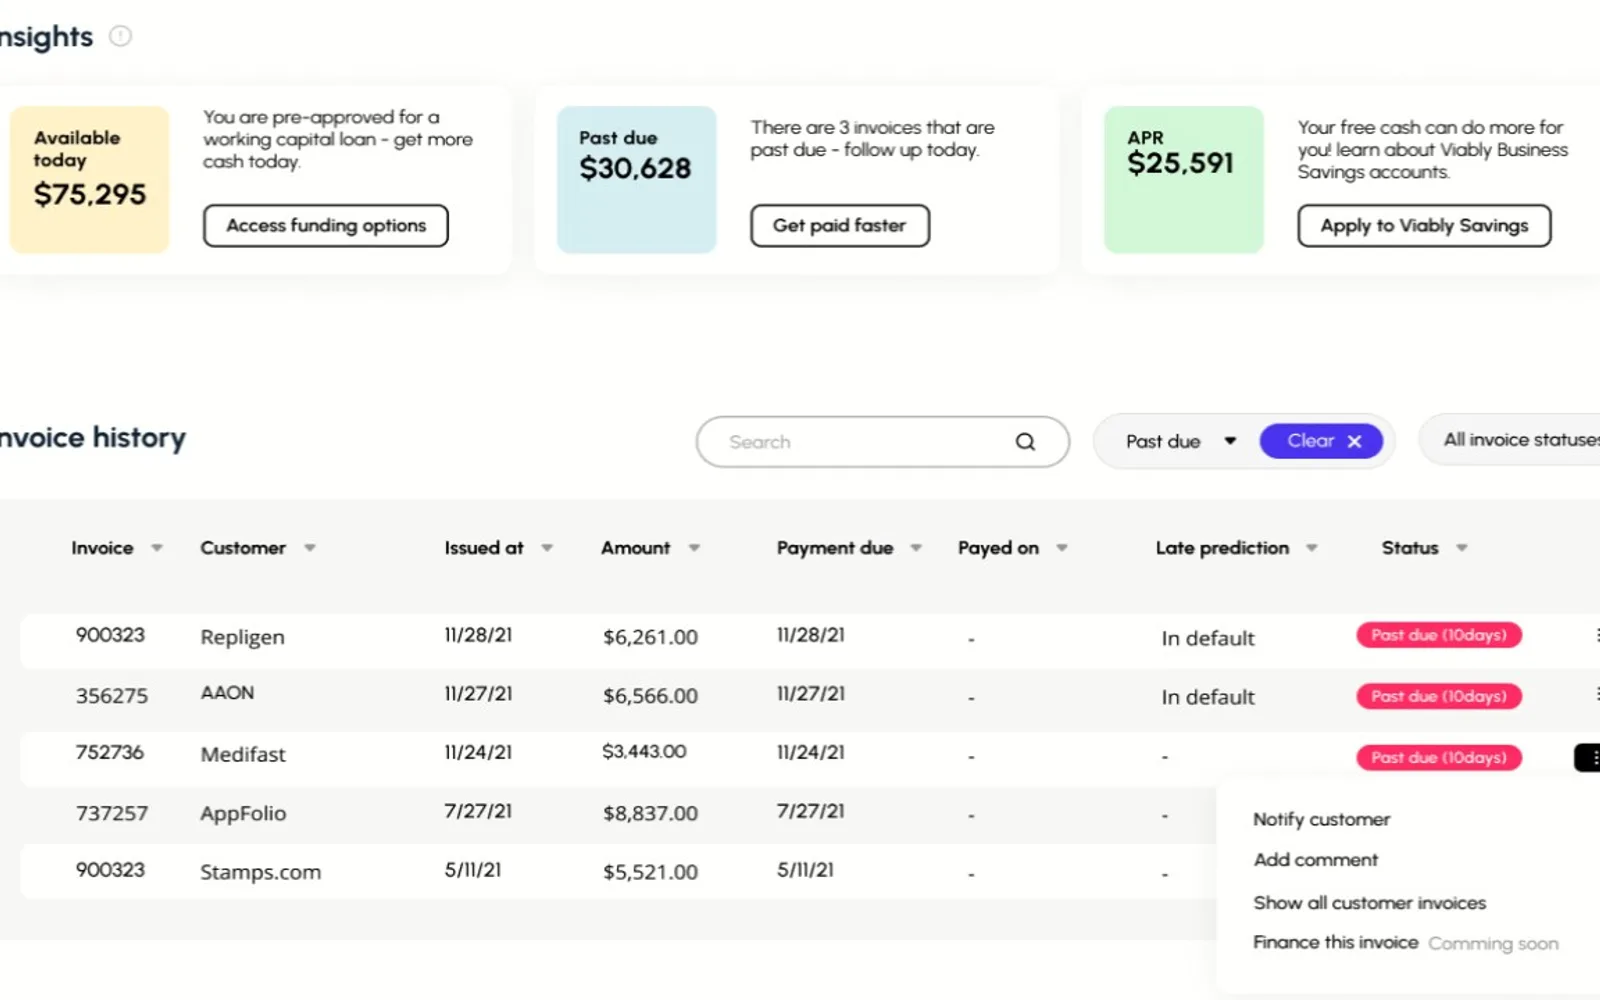Image resolution: width=1600 pixels, height=1000 pixels.
Task: Sort by Late prediction column arrow
Action: 1312,548
